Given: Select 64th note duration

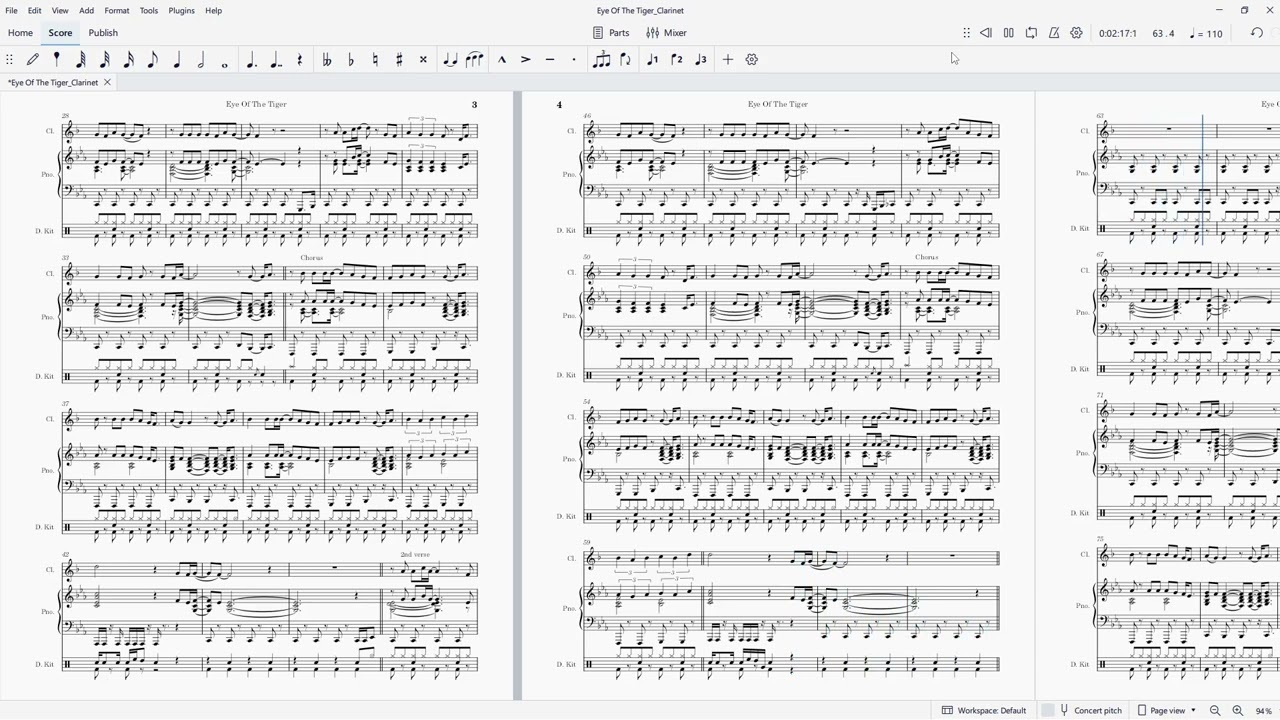Looking at the screenshot, I should (81, 60).
